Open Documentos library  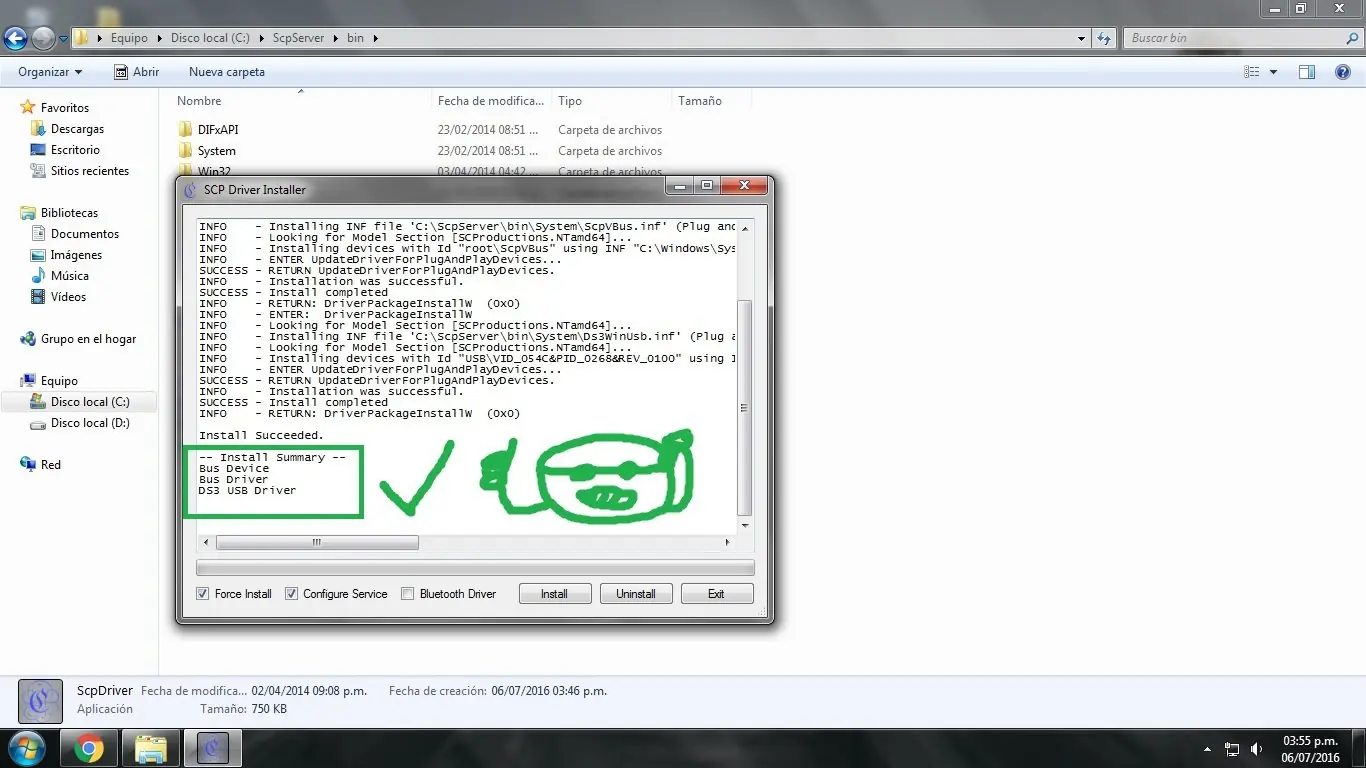[x=85, y=234]
